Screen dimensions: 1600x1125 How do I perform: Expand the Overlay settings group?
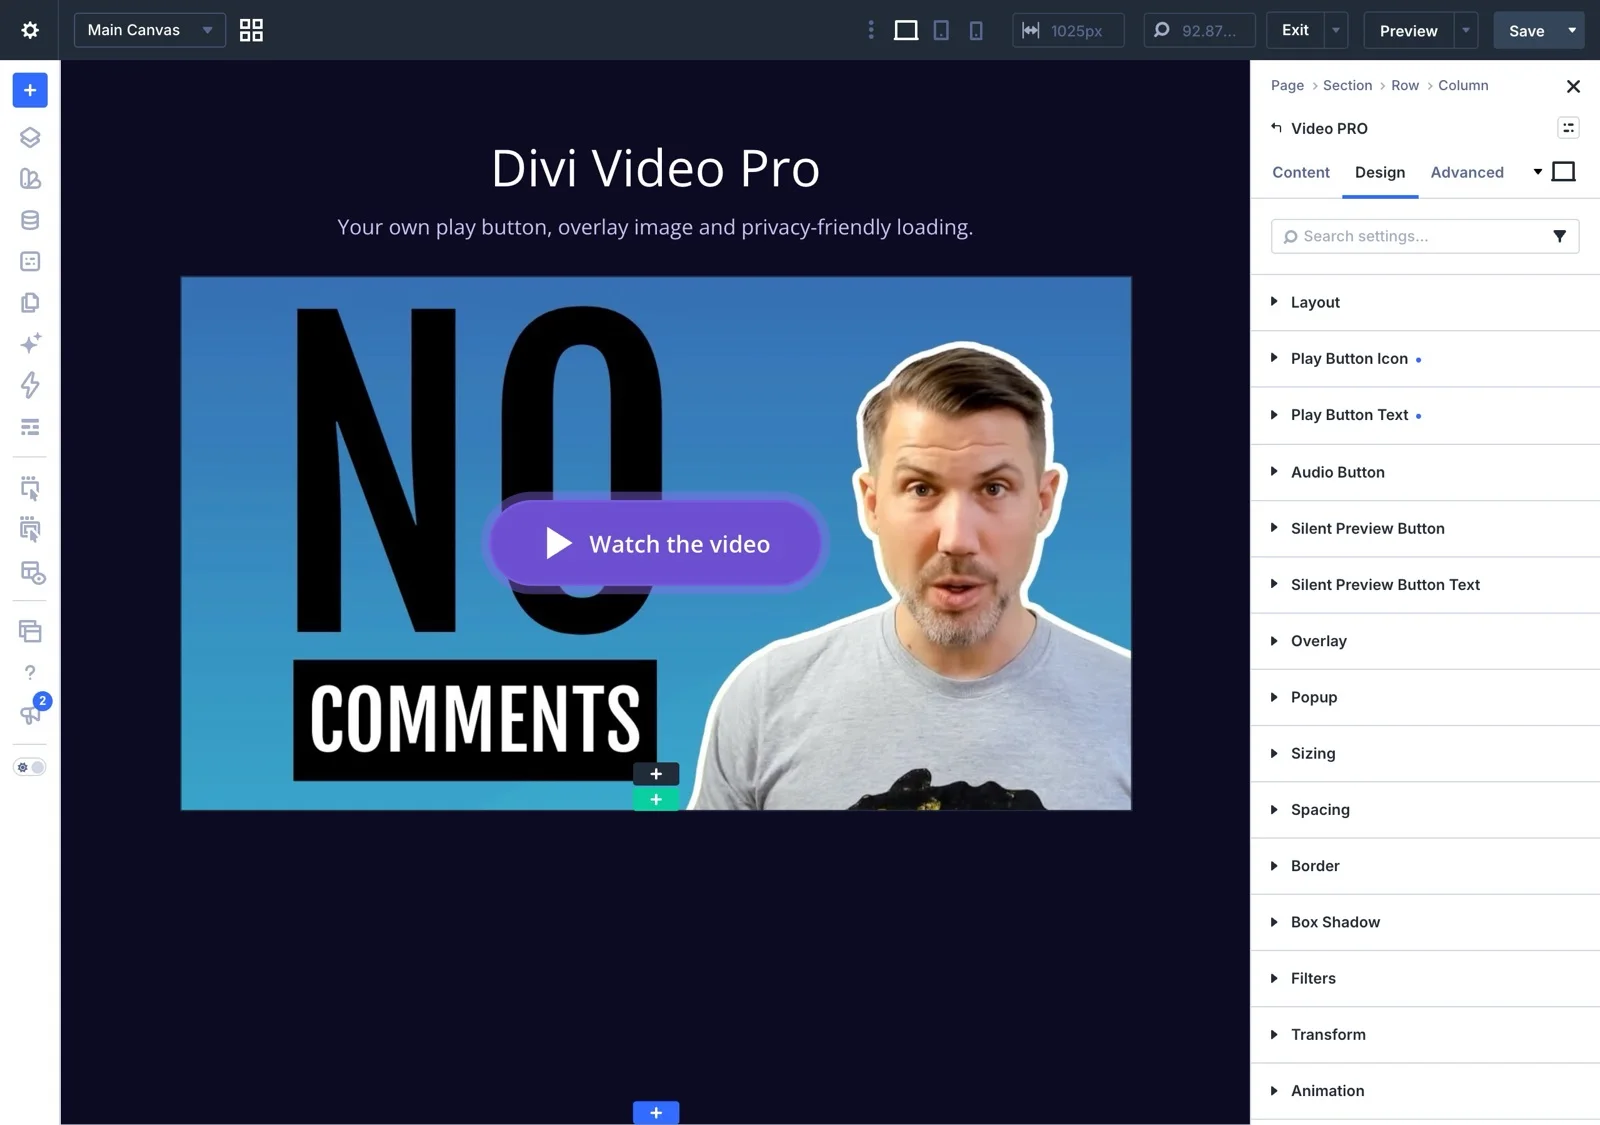coord(1425,641)
